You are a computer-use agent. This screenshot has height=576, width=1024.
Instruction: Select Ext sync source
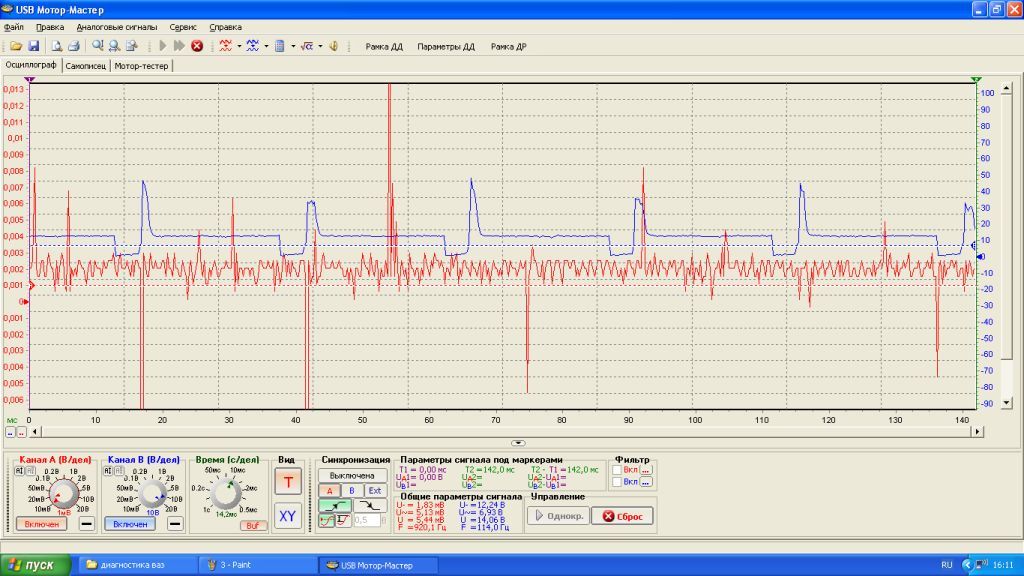coord(375,490)
